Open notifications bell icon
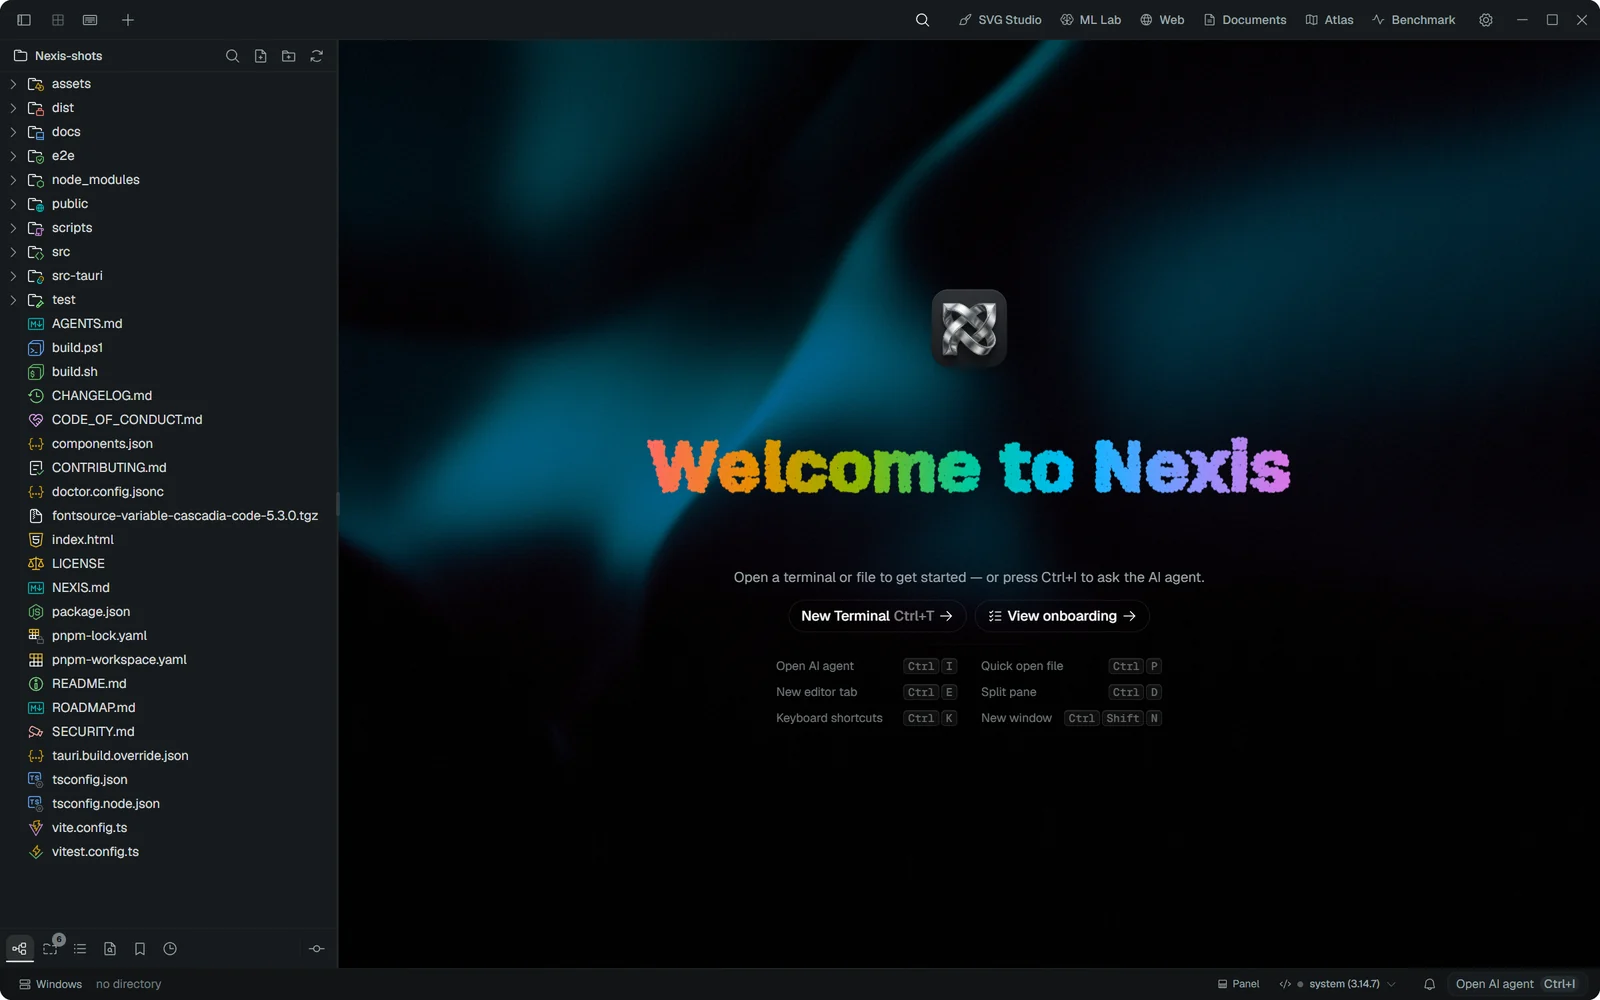This screenshot has width=1600, height=1000. (x=1430, y=984)
